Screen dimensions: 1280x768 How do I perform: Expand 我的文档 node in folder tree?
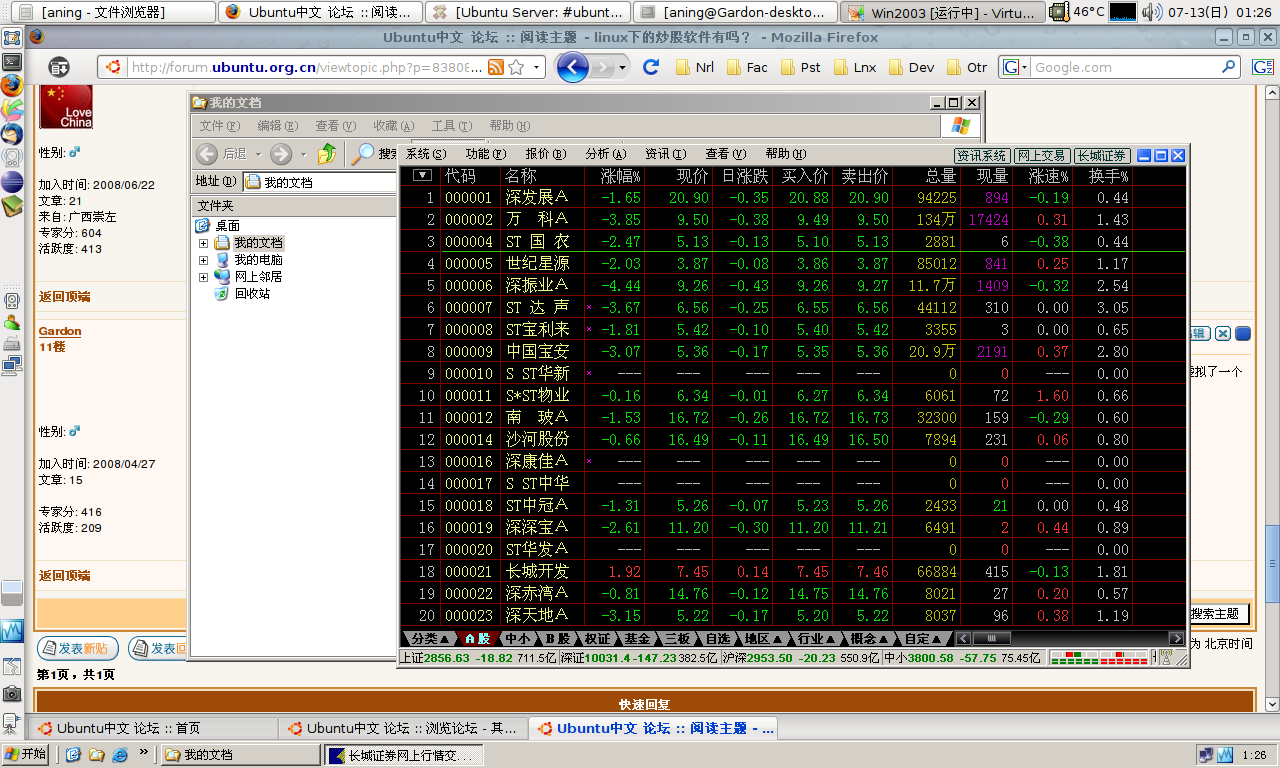203,243
